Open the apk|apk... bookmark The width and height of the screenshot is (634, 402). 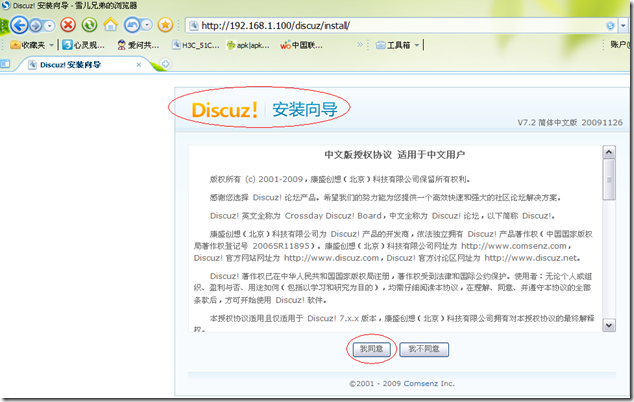tap(248, 45)
